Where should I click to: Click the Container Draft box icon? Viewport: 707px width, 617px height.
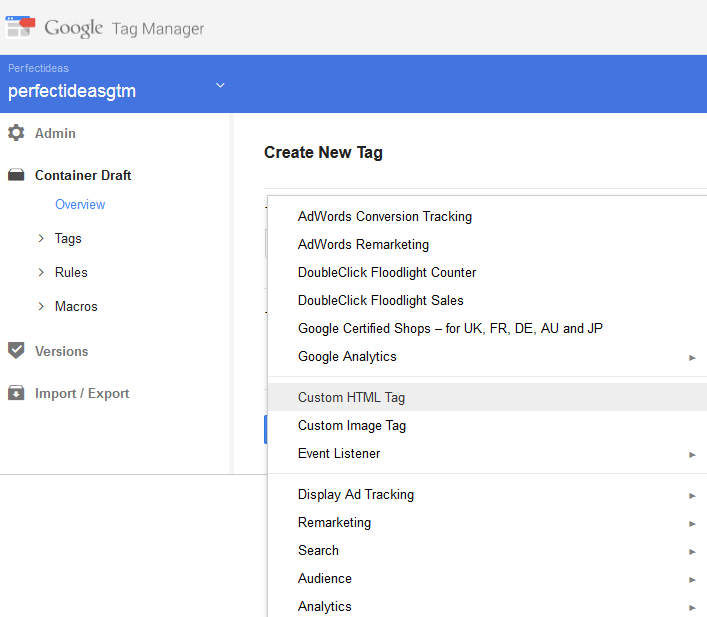(16, 175)
